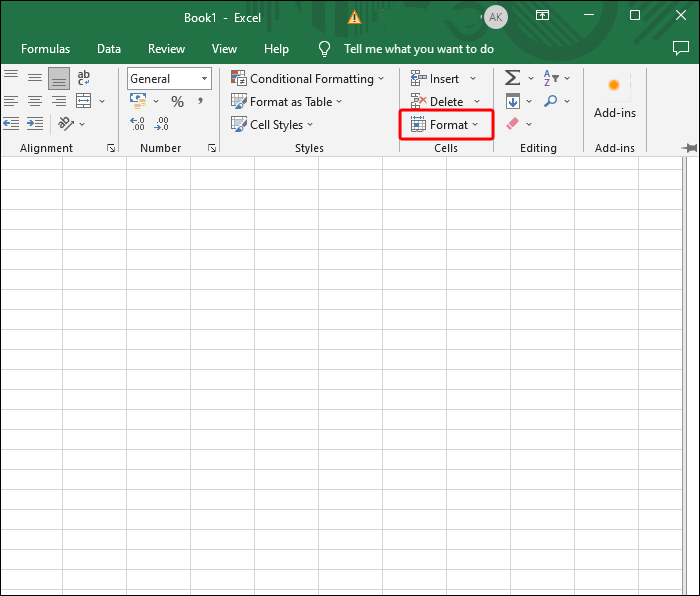Screen dimensions: 700x596
Task: Click the Percent Style icon
Action: pos(177,101)
